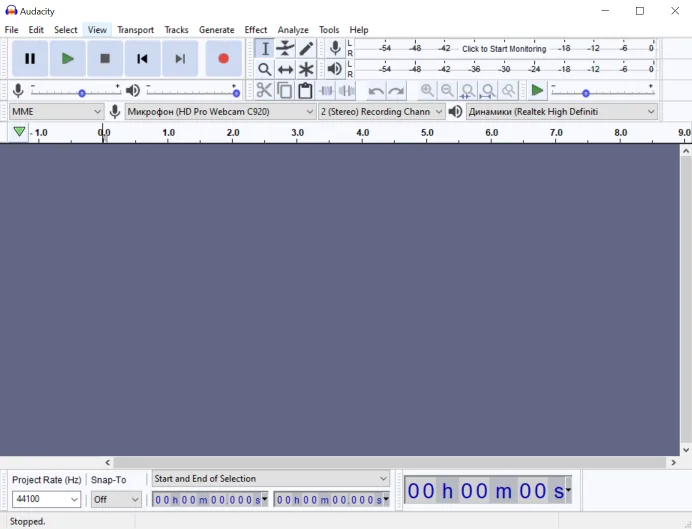Open the Tools menu

[329, 30]
